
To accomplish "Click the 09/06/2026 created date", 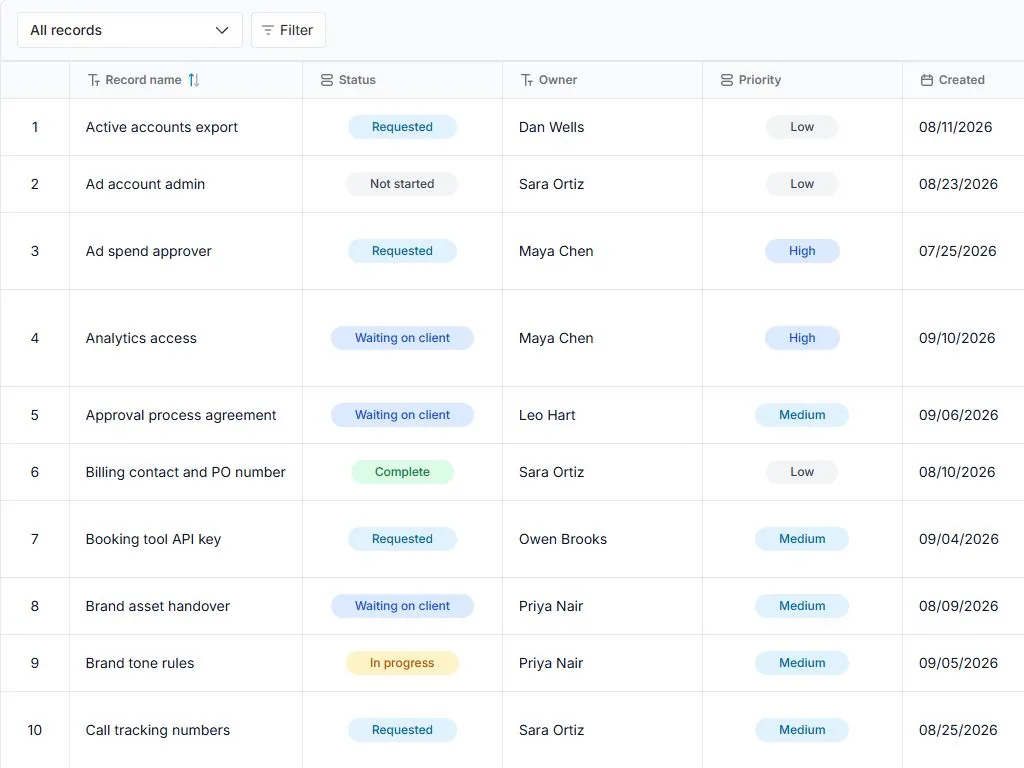I will pos(958,415).
